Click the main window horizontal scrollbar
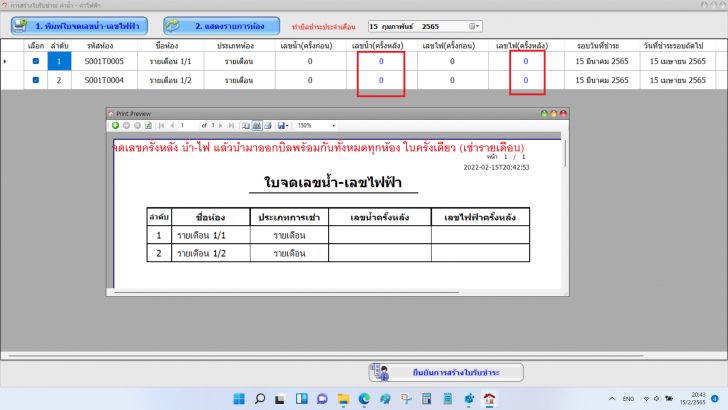728x410 pixels. click(326, 356)
